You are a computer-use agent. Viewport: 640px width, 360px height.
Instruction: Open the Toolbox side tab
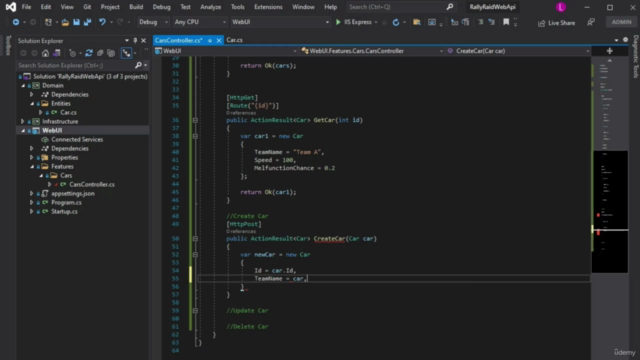click(8, 45)
